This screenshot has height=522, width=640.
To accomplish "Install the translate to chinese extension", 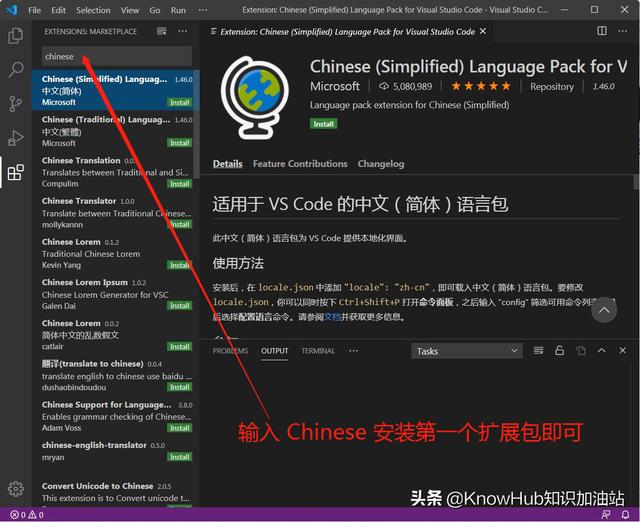I will (180, 387).
